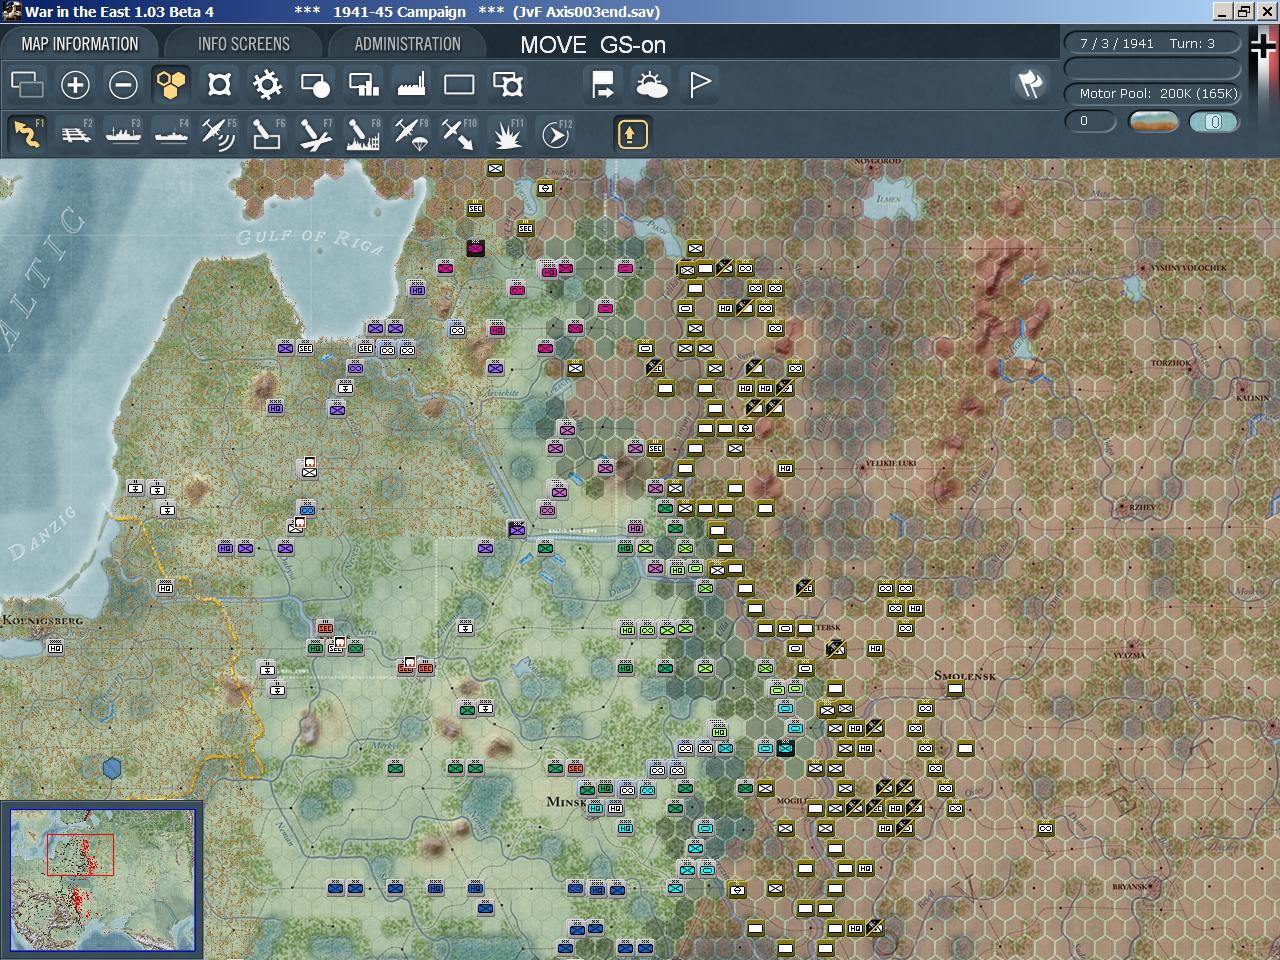
Task: Click the Gulf of Riga label
Action: pyautogui.click(x=309, y=240)
